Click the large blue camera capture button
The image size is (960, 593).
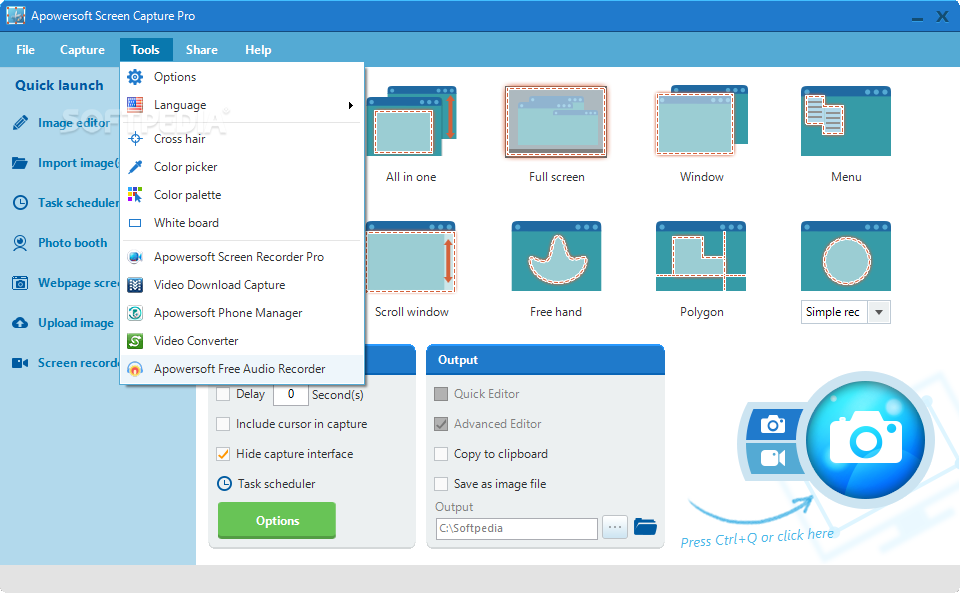[x=865, y=439]
